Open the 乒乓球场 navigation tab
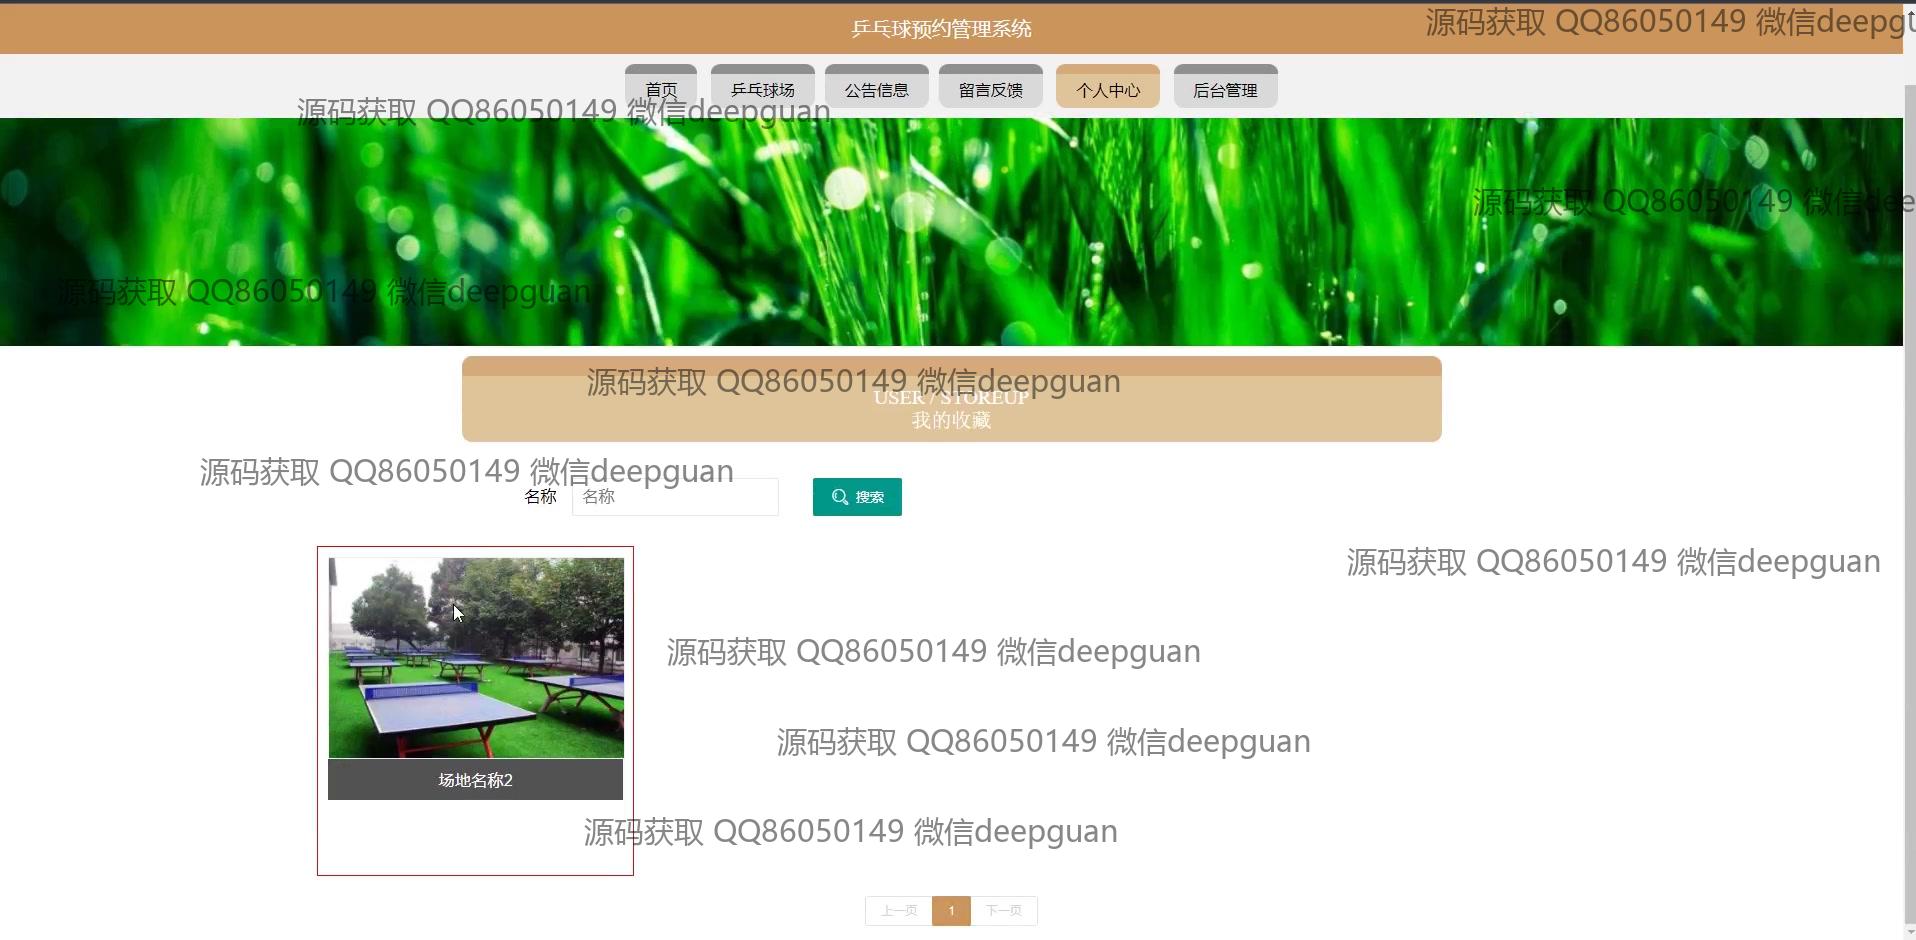 tap(762, 89)
